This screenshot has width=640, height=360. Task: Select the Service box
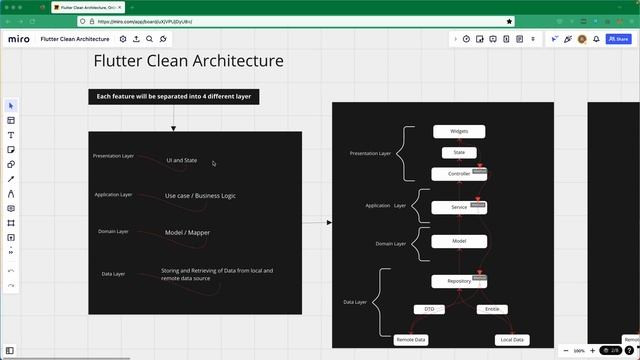459,207
